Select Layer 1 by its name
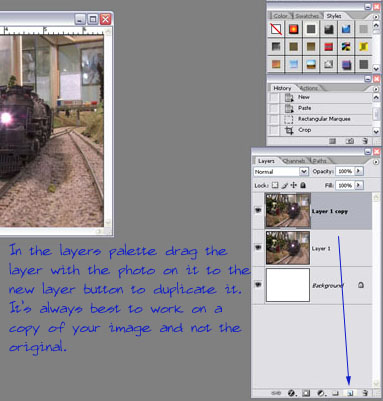The image size is (383, 401). pos(321,248)
